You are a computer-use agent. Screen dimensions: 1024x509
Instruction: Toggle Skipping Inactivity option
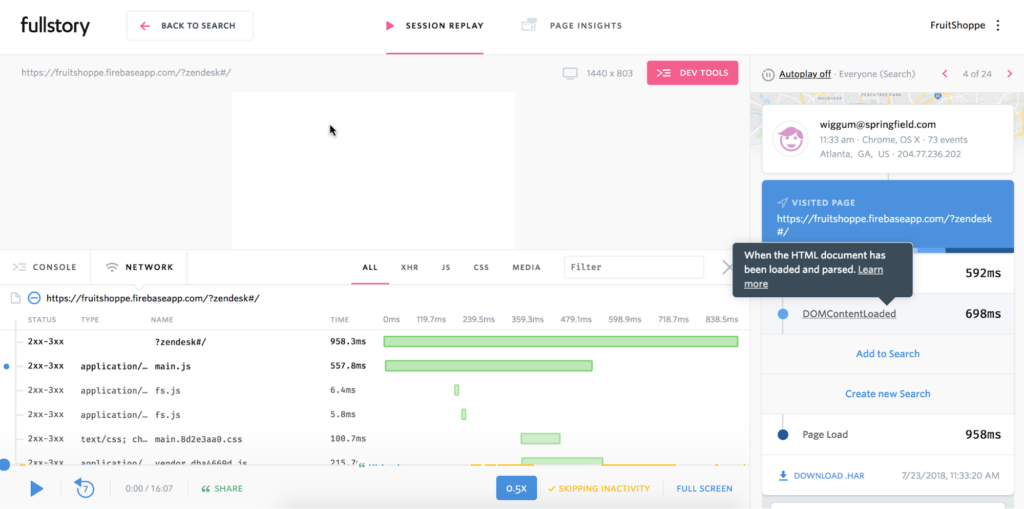[x=599, y=488]
